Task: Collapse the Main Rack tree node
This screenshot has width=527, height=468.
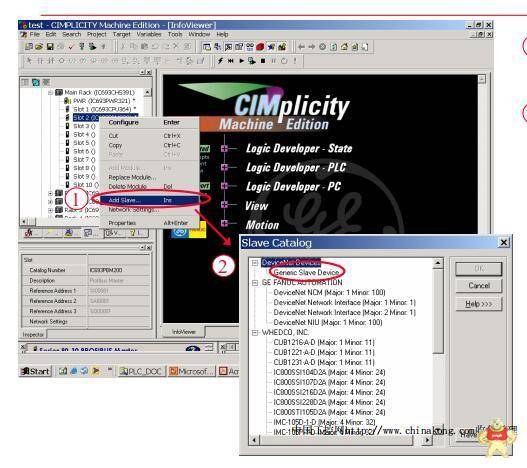Action: [50, 92]
